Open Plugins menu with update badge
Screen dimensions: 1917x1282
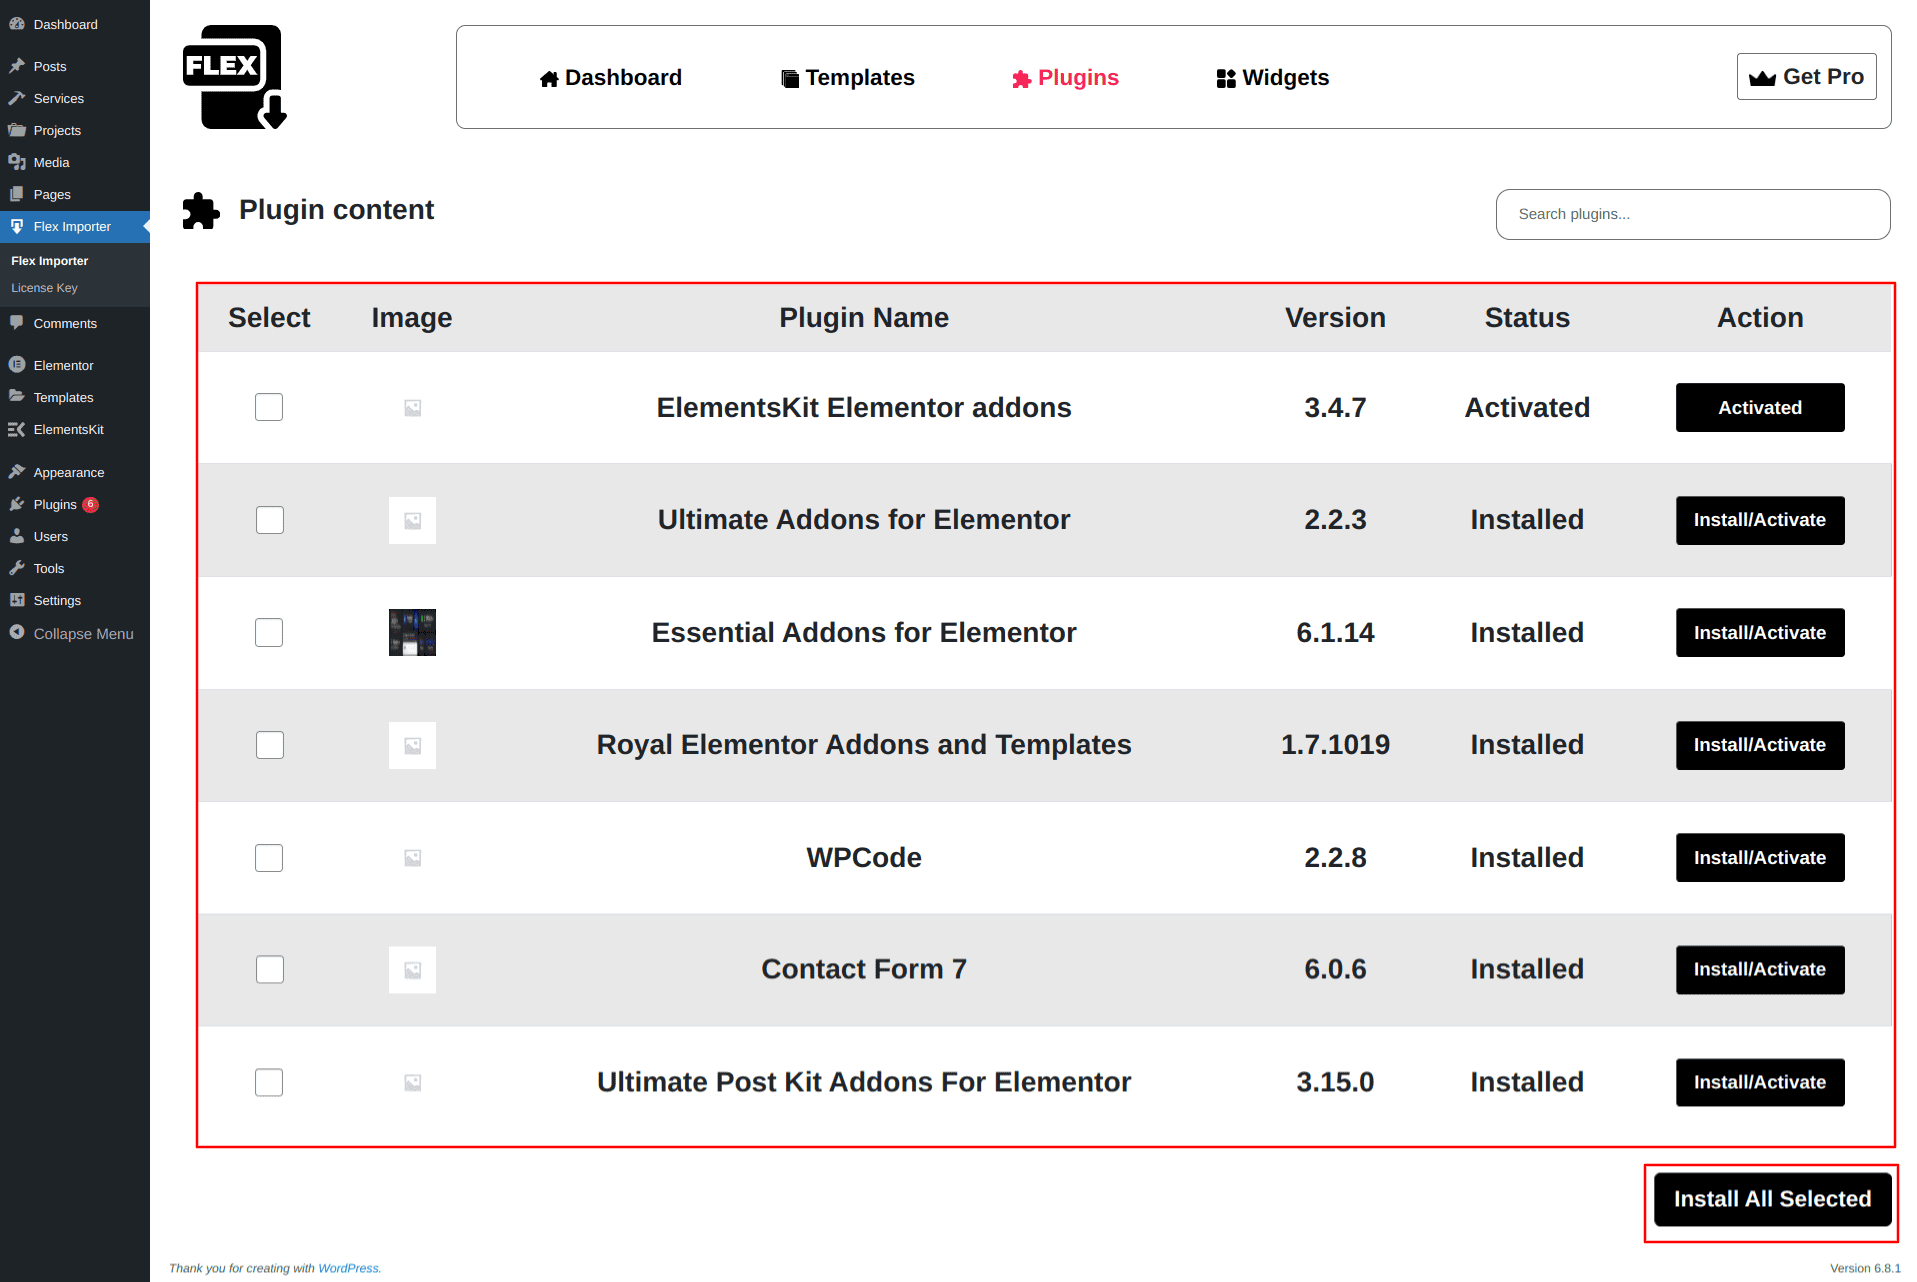[55, 504]
